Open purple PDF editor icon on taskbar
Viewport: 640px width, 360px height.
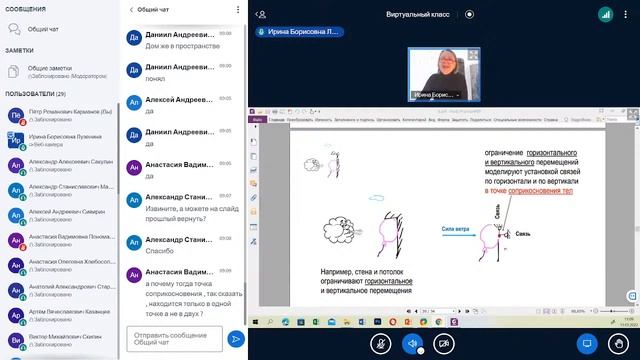pyautogui.click(x=454, y=322)
